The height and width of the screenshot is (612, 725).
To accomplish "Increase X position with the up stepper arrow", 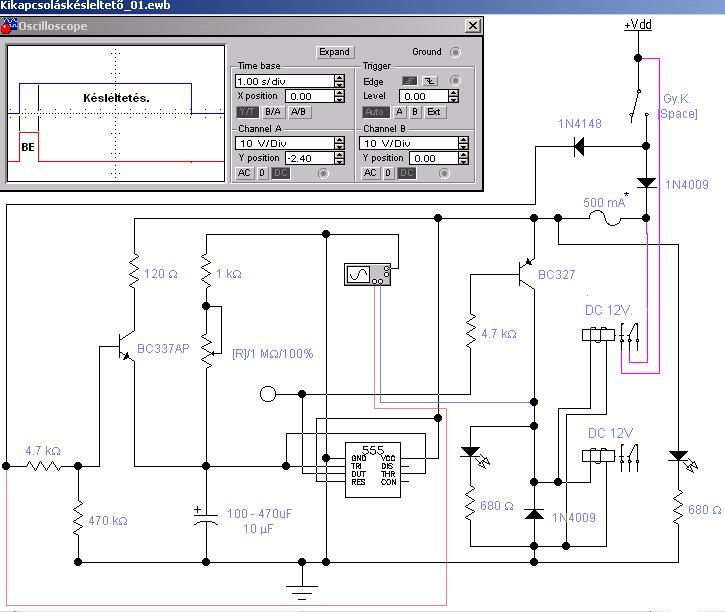I will click(339, 93).
